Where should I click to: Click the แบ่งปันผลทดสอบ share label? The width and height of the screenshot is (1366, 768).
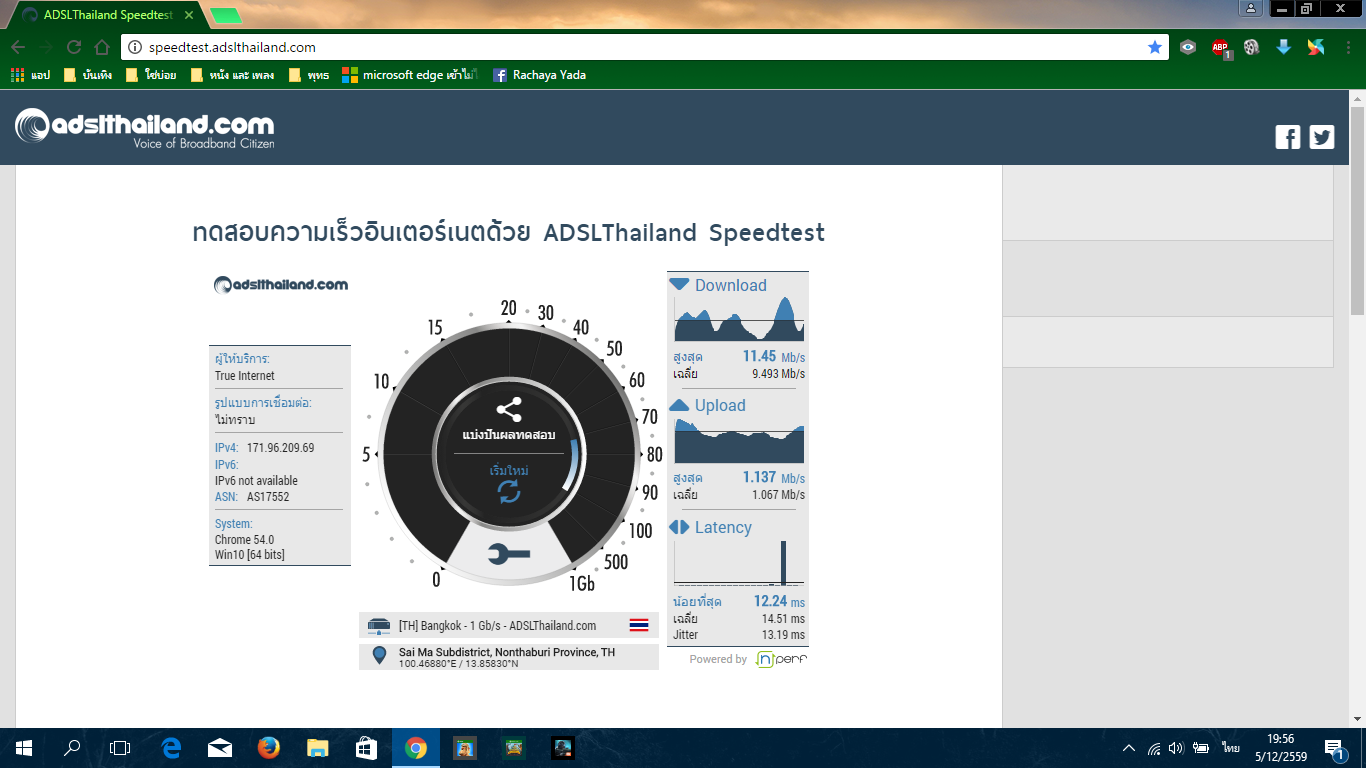click(509, 435)
